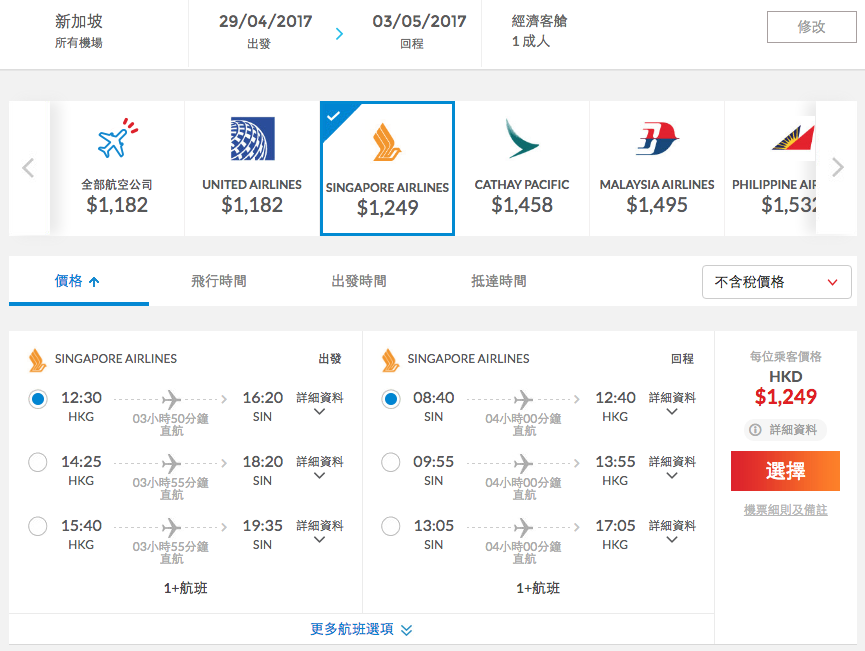Click plane icon on the 15:40 HKG flight
865x651 pixels.
point(171,527)
